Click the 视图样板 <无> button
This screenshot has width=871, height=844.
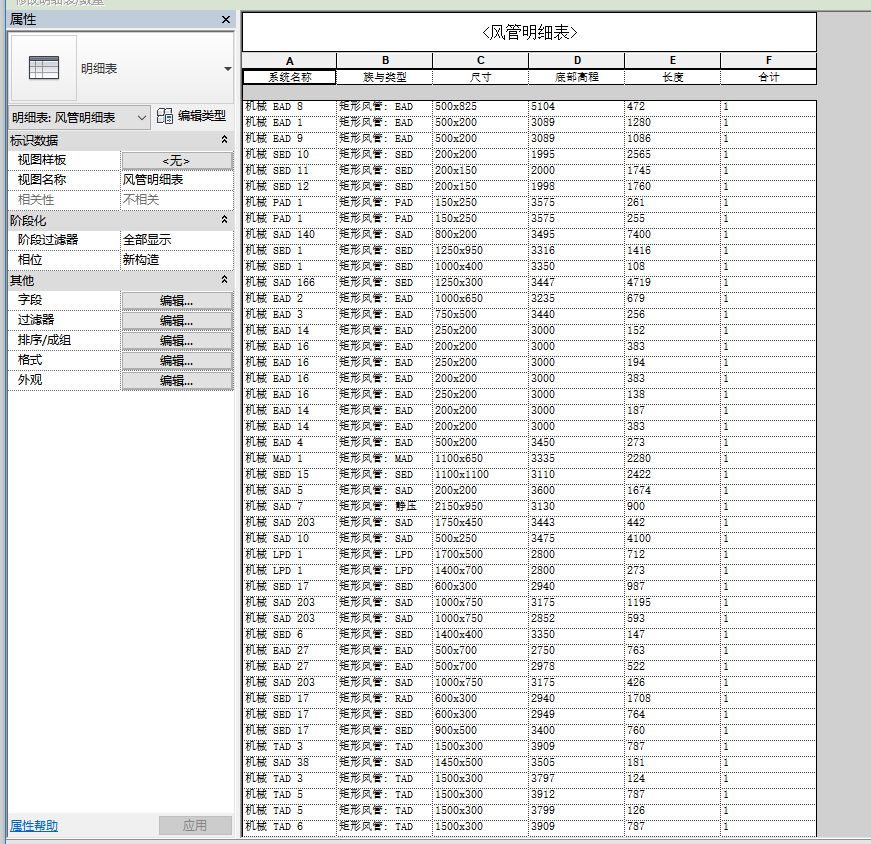coord(177,161)
